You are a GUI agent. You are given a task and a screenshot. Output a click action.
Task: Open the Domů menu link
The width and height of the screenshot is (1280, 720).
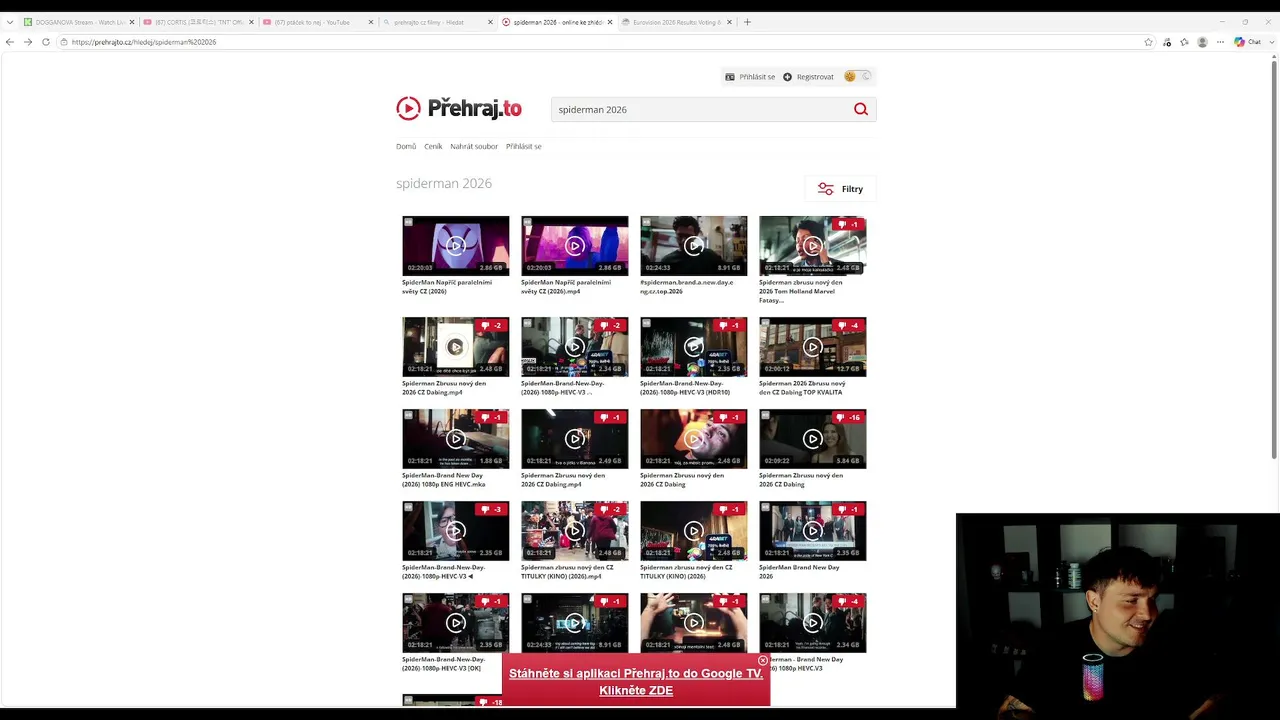(406, 146)
